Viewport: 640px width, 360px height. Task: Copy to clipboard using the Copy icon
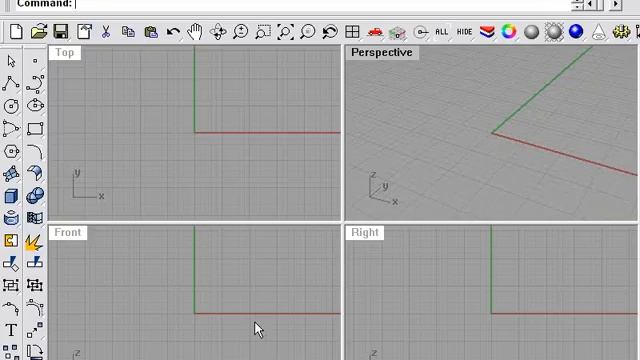[128, 31]
